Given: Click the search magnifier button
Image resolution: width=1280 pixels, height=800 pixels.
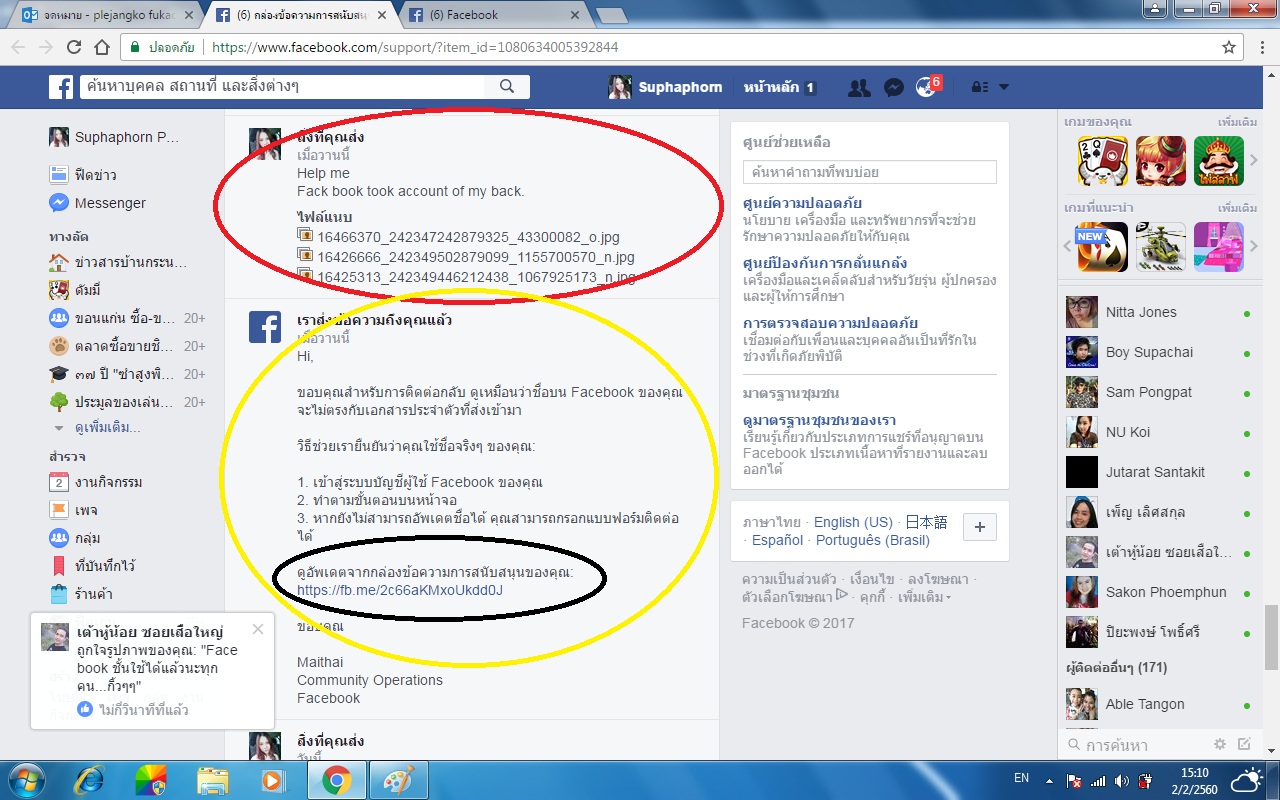Looking at the screenshot, I should pyautogui.click(x=507, y=87).
